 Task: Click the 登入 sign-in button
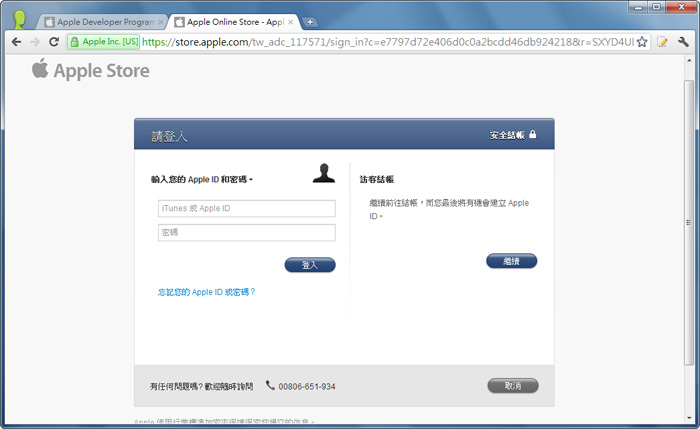click(310, 265)
